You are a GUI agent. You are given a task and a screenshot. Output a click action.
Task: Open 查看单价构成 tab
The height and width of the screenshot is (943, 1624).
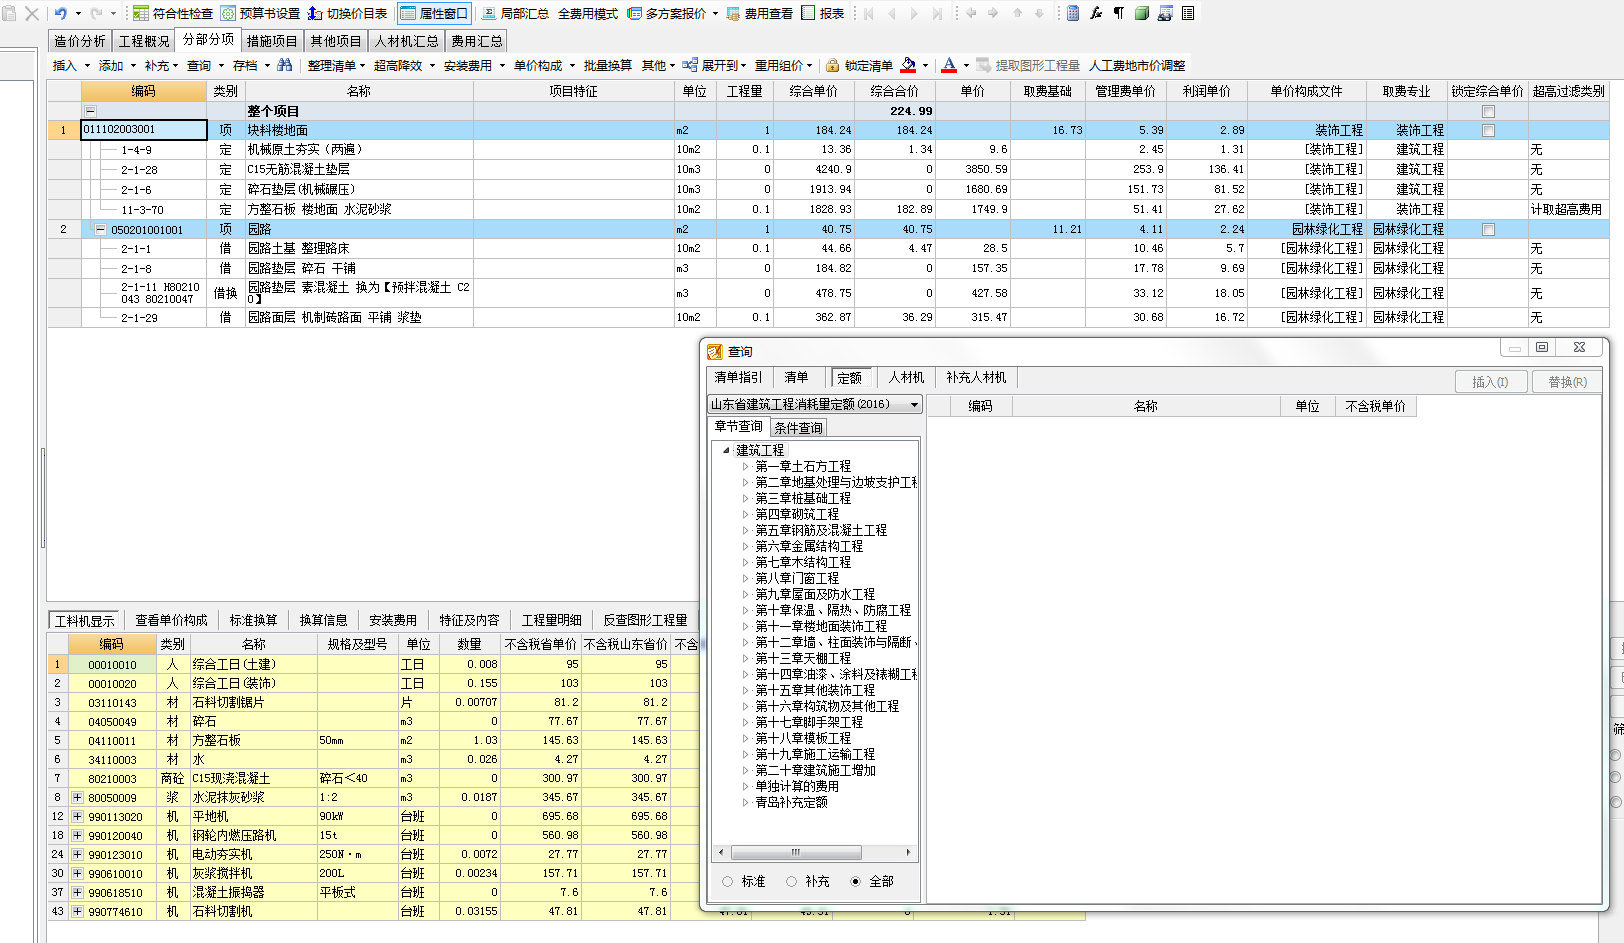click(x=172, y=620)
